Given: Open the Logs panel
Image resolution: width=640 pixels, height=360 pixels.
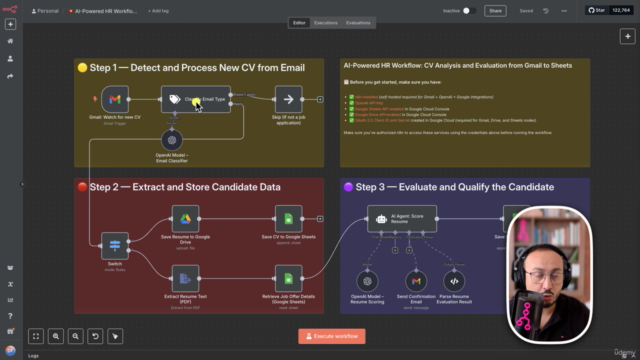Looking at the screenshot, I should [33, 356].
